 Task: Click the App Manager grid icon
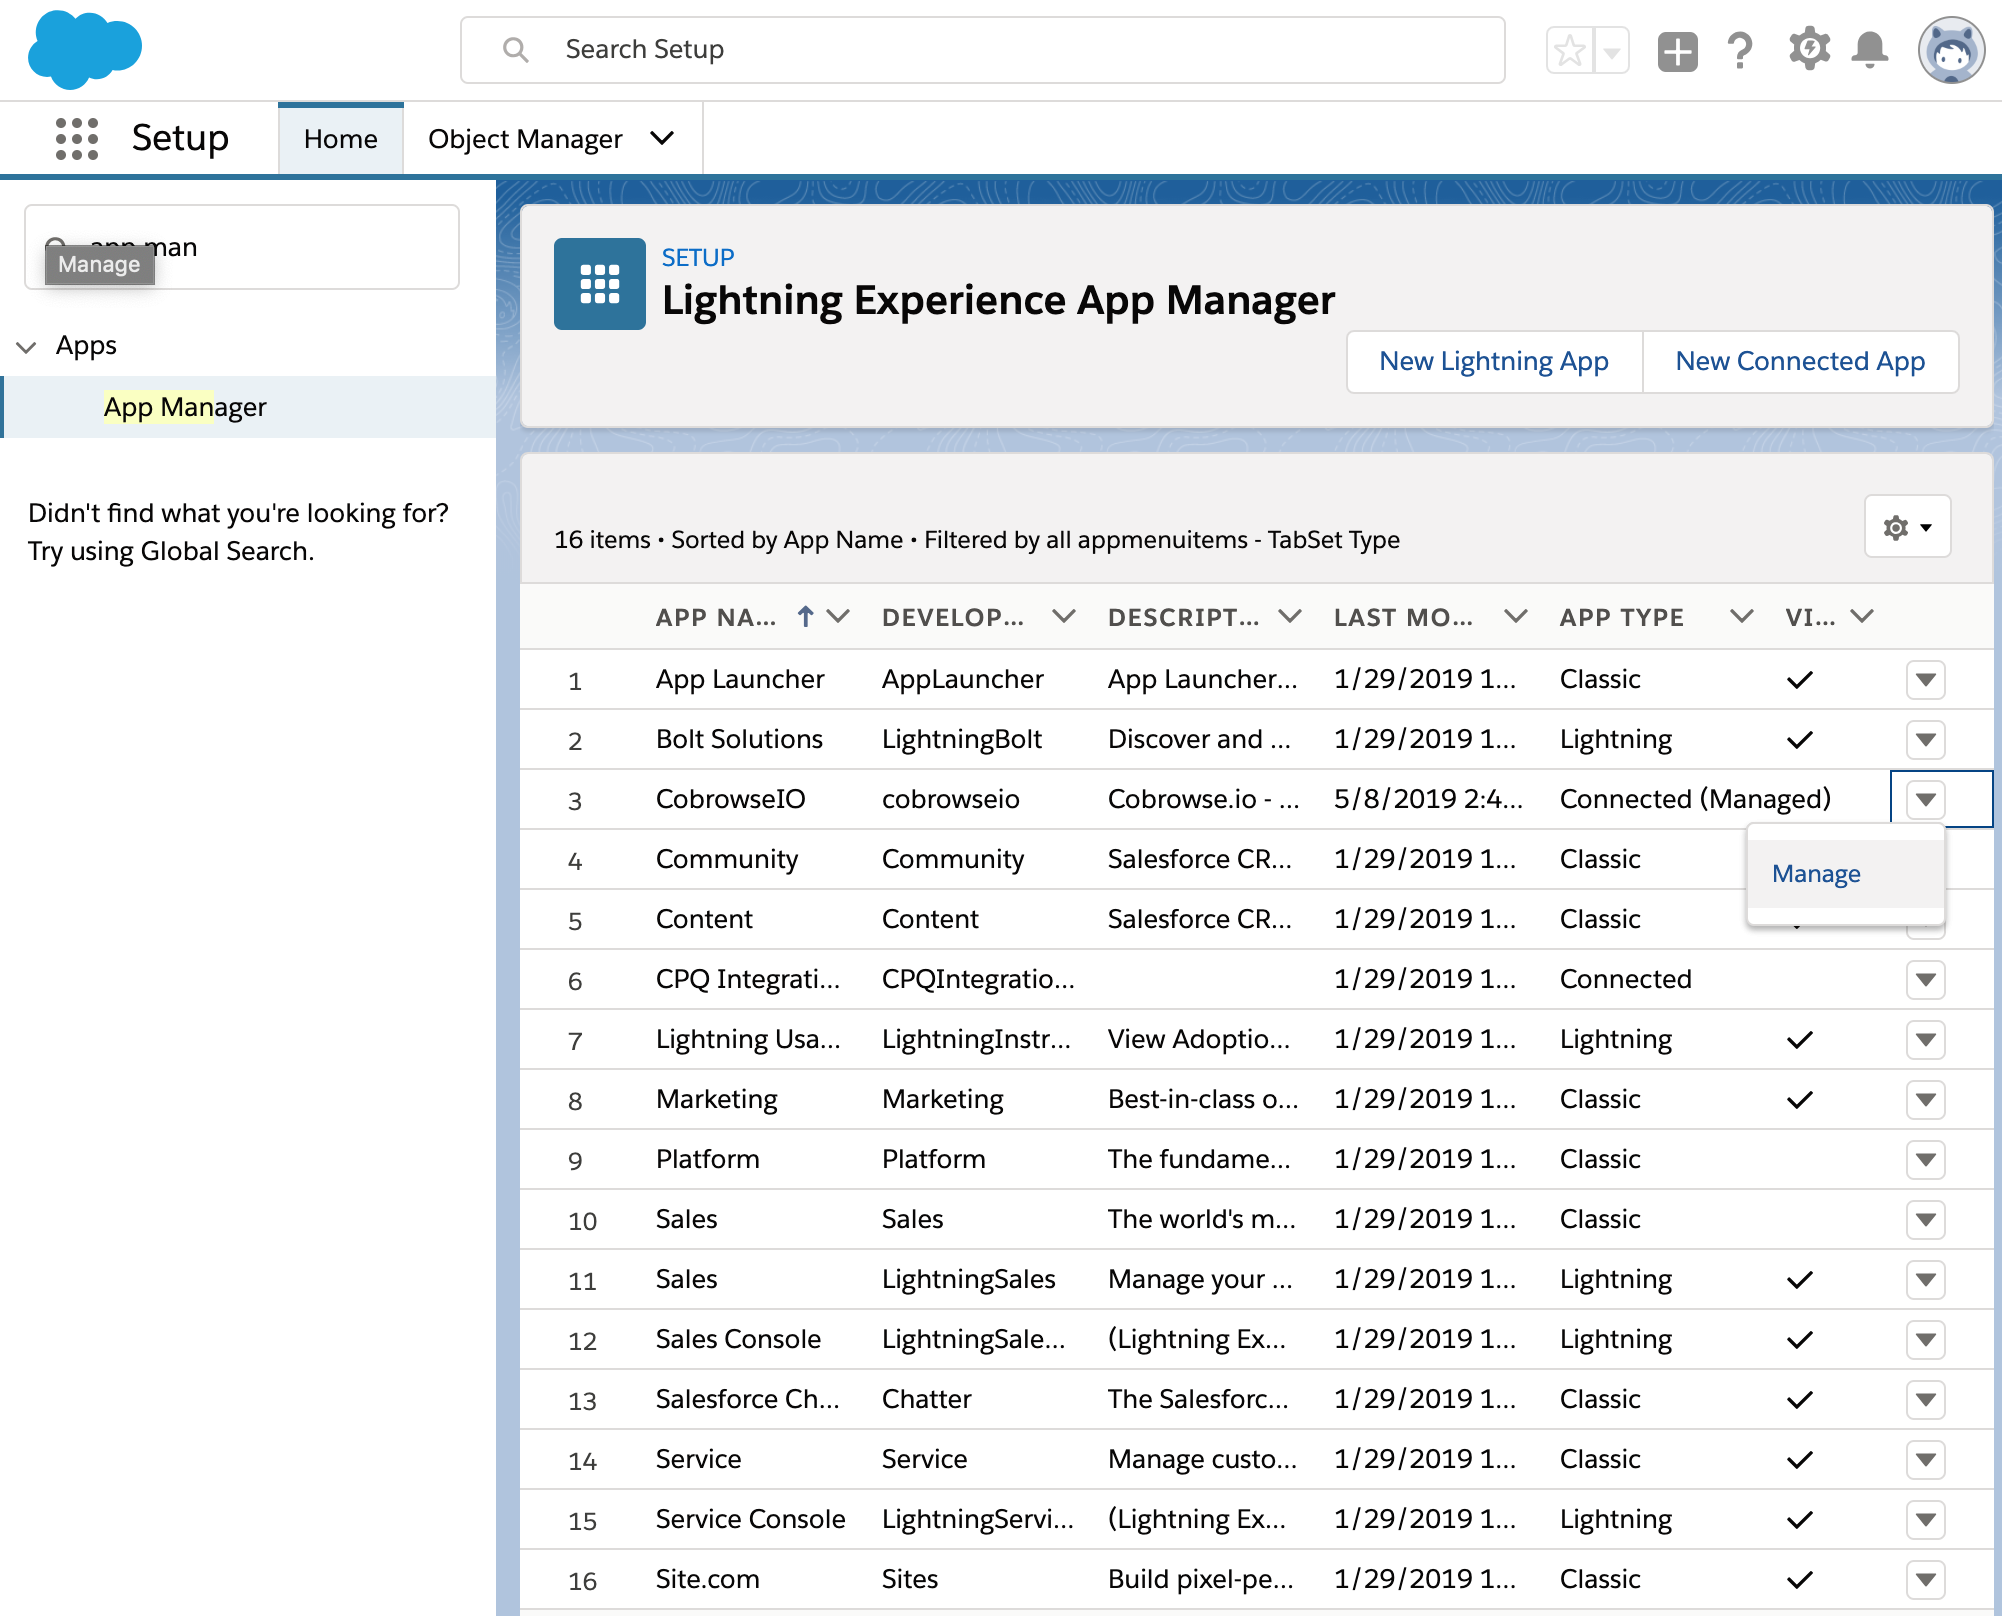(600, 284)
